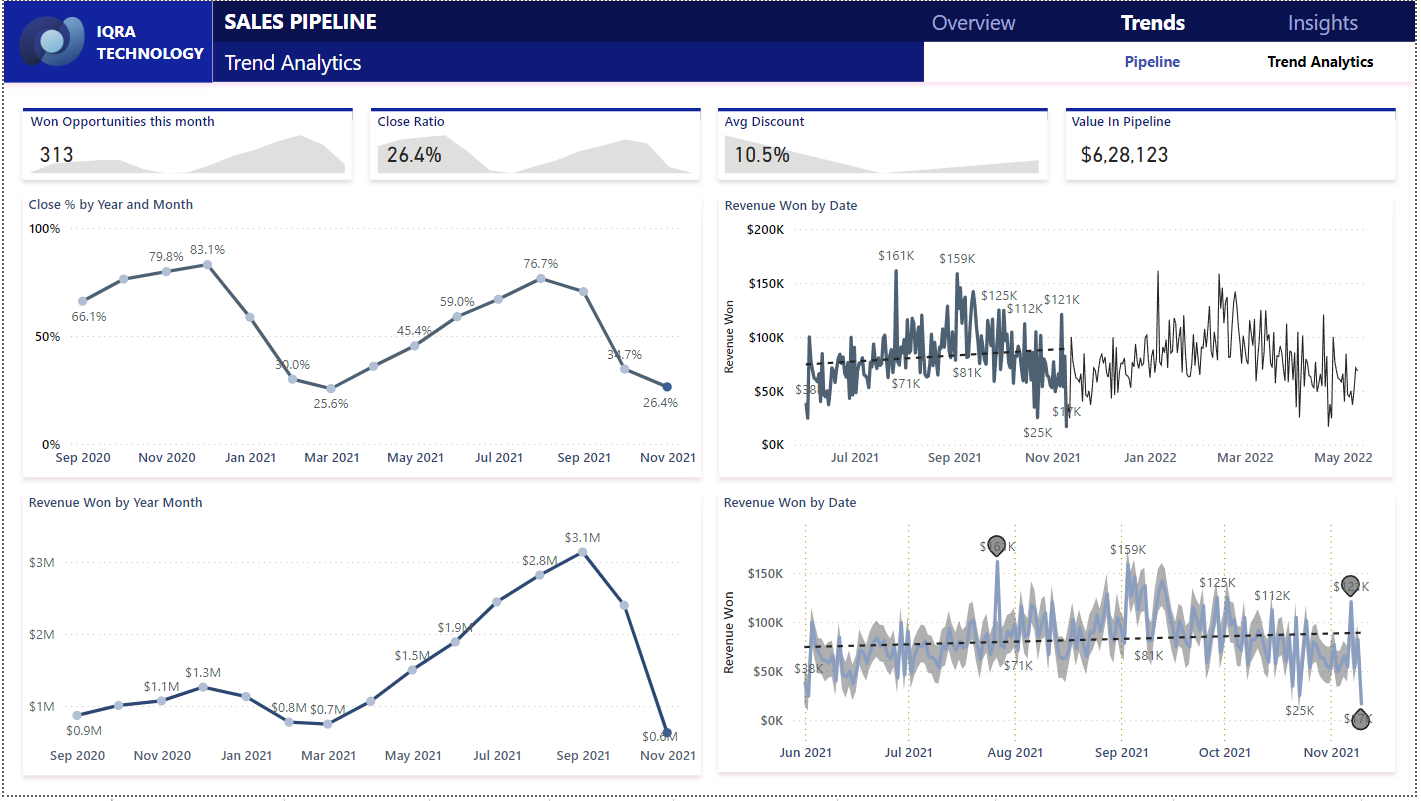Image resolution: width=1421 pixels, height=801 pixels.
Task: Select the 83.1% peak on Close % chart
Action: (209, 265)
